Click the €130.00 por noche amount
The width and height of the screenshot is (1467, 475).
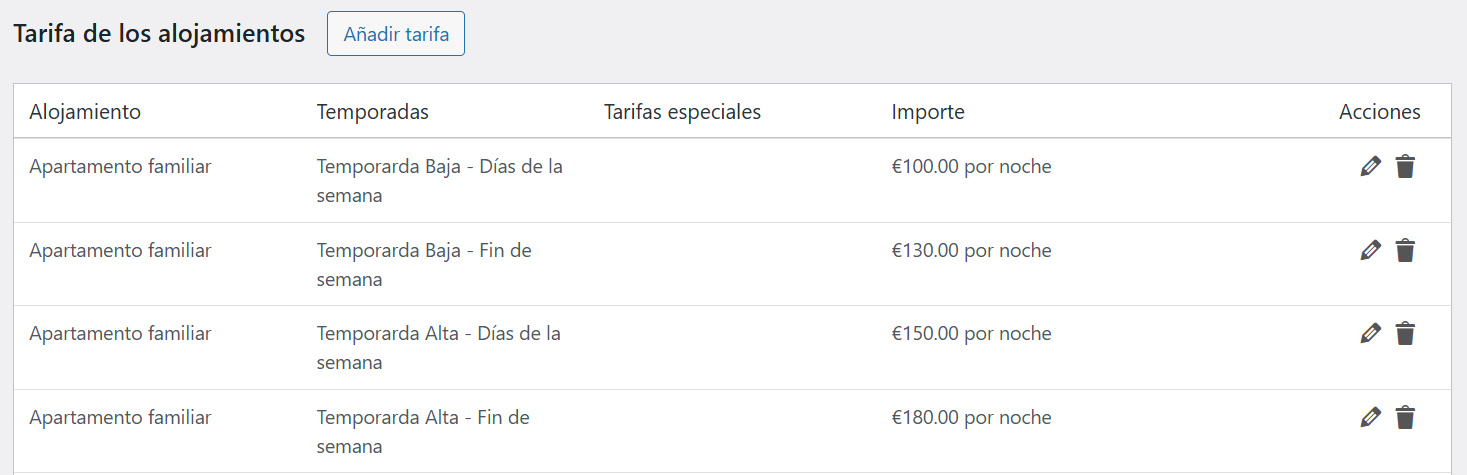[971, 251]
